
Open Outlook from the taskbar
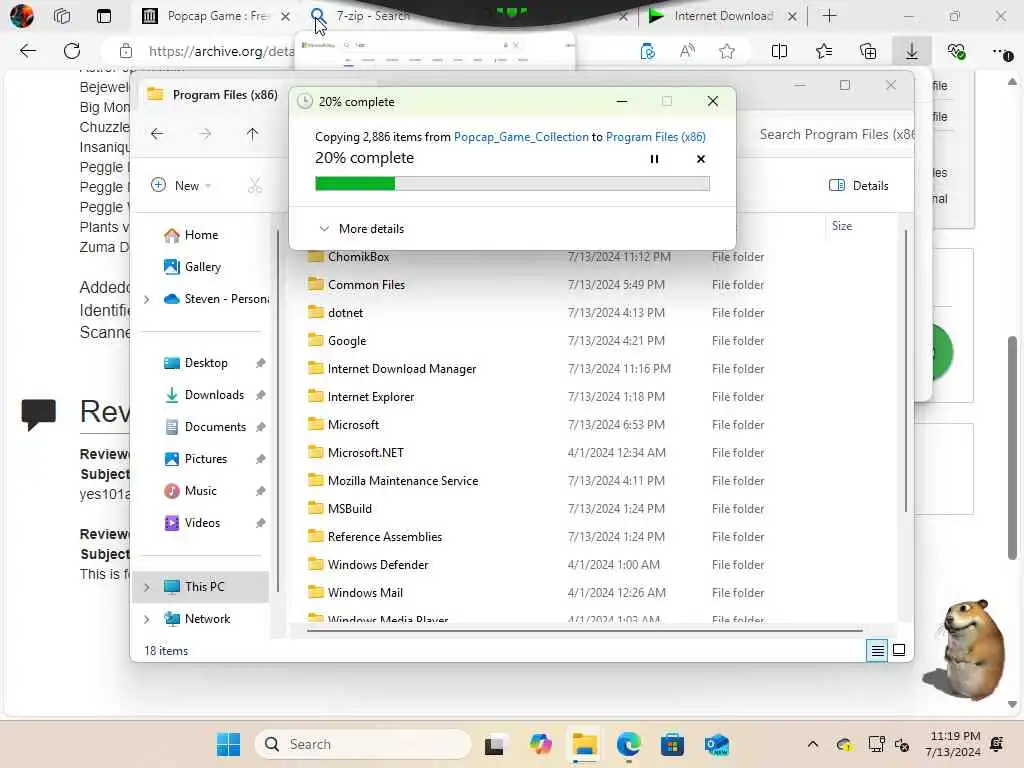click(x=716, y=744)
